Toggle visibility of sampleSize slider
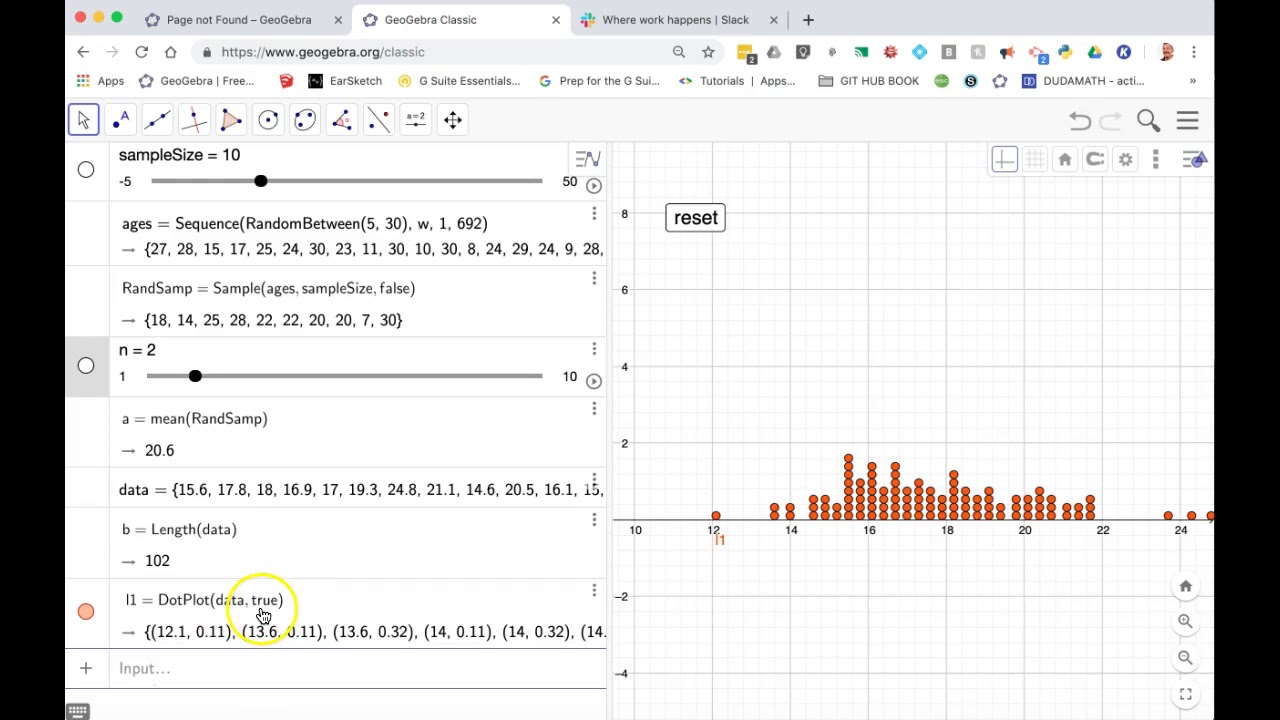Viewport: 1280px width, 720px height. click(86, 170)
